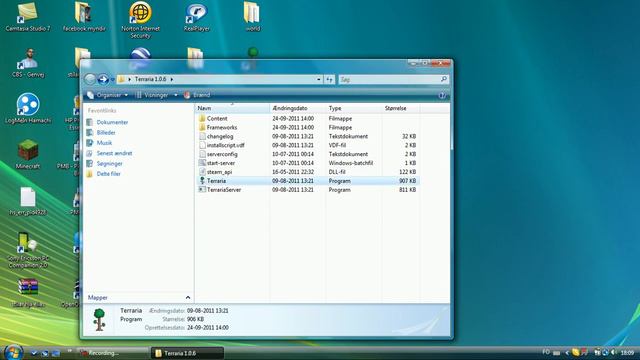The width and height of the screenshot is (640, 360).
Task: Open facebook myndir folder on desktop
Action: point(84,17)
